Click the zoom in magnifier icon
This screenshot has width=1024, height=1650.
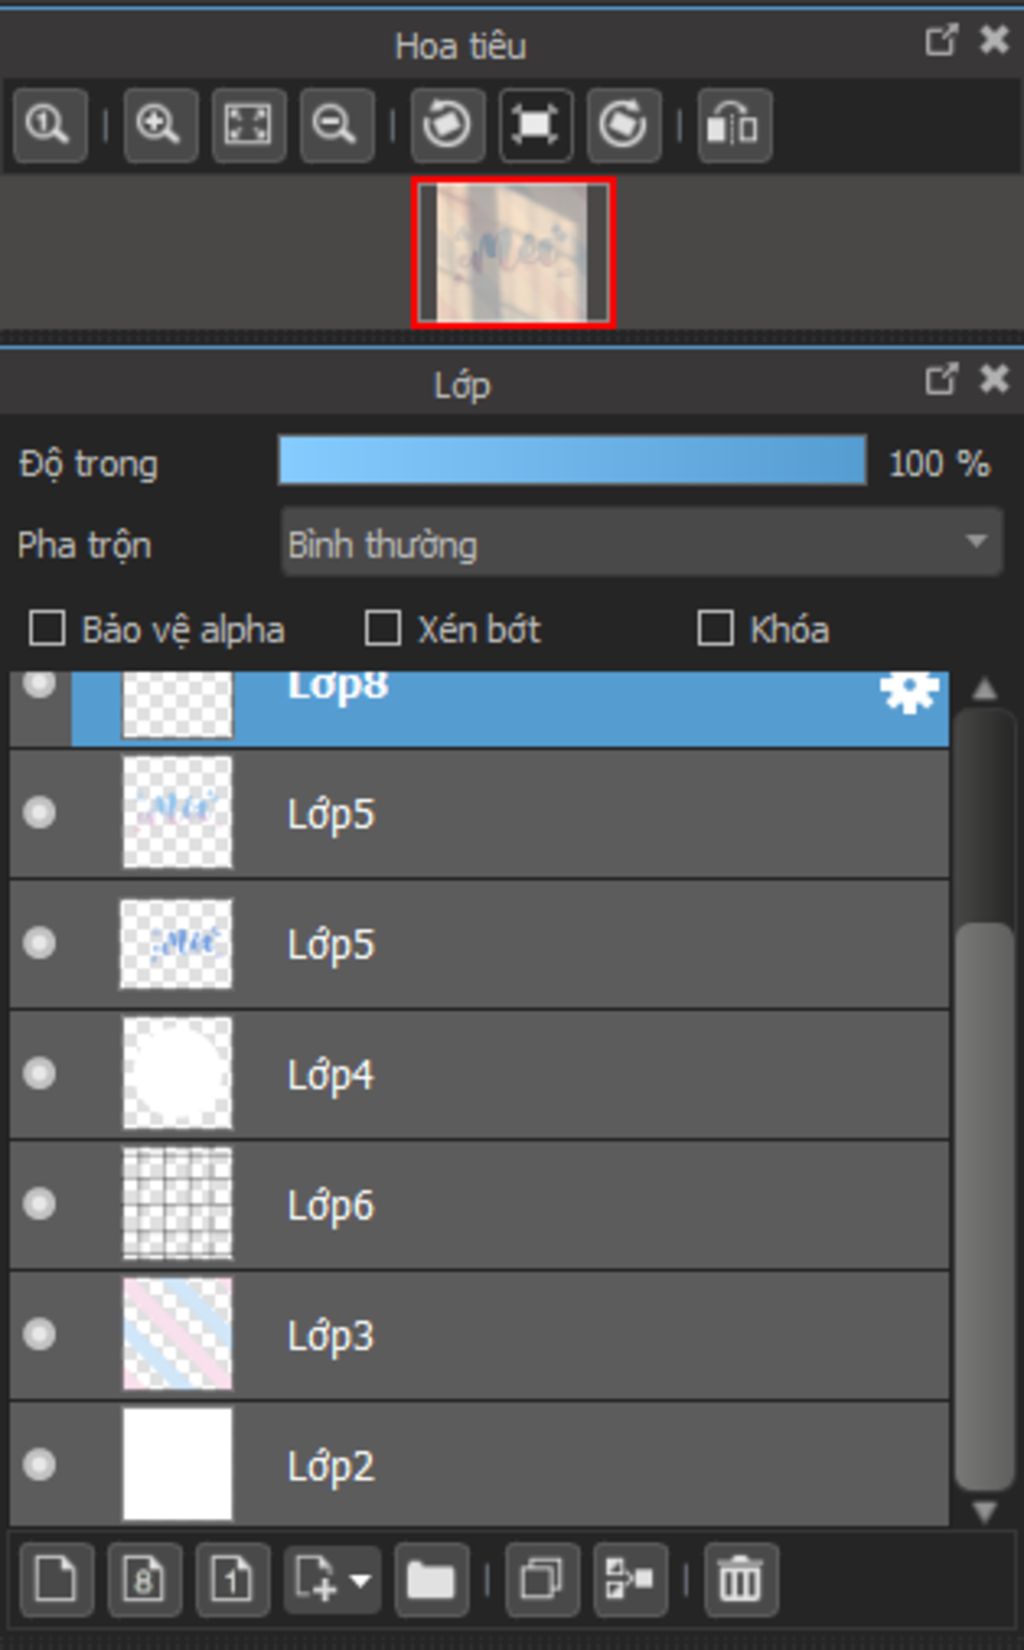coord(159,126)
